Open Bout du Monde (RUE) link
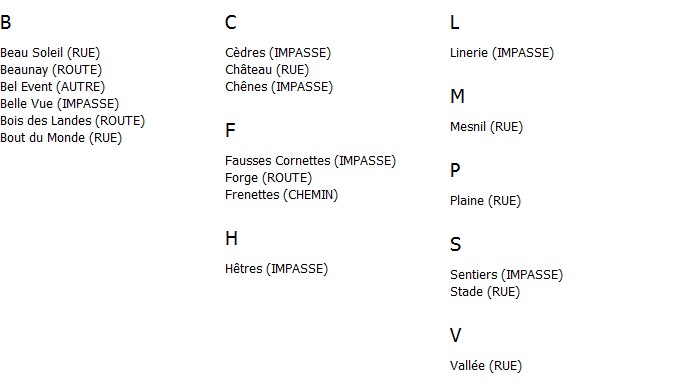Viewport: 675px width, 382px height. coord(61,138)
